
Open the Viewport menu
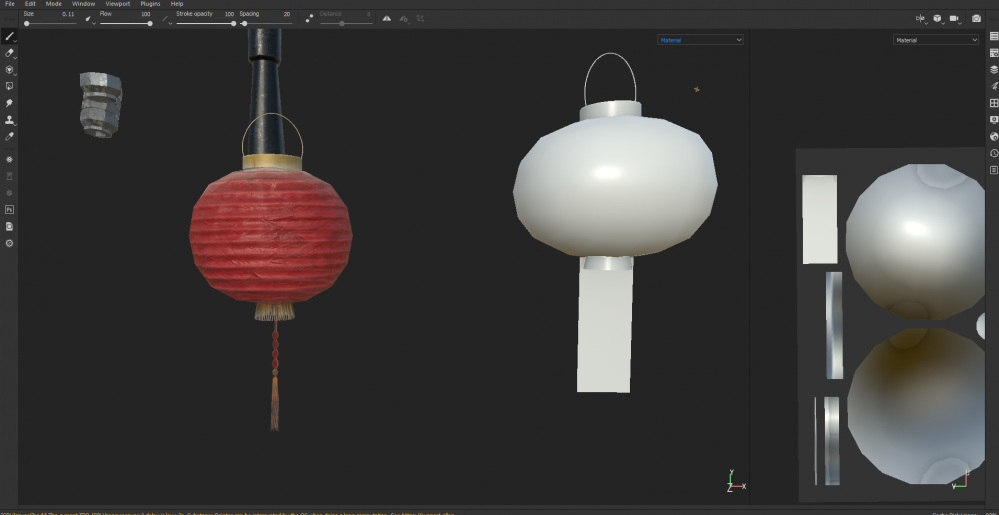(x=117, y=4)
